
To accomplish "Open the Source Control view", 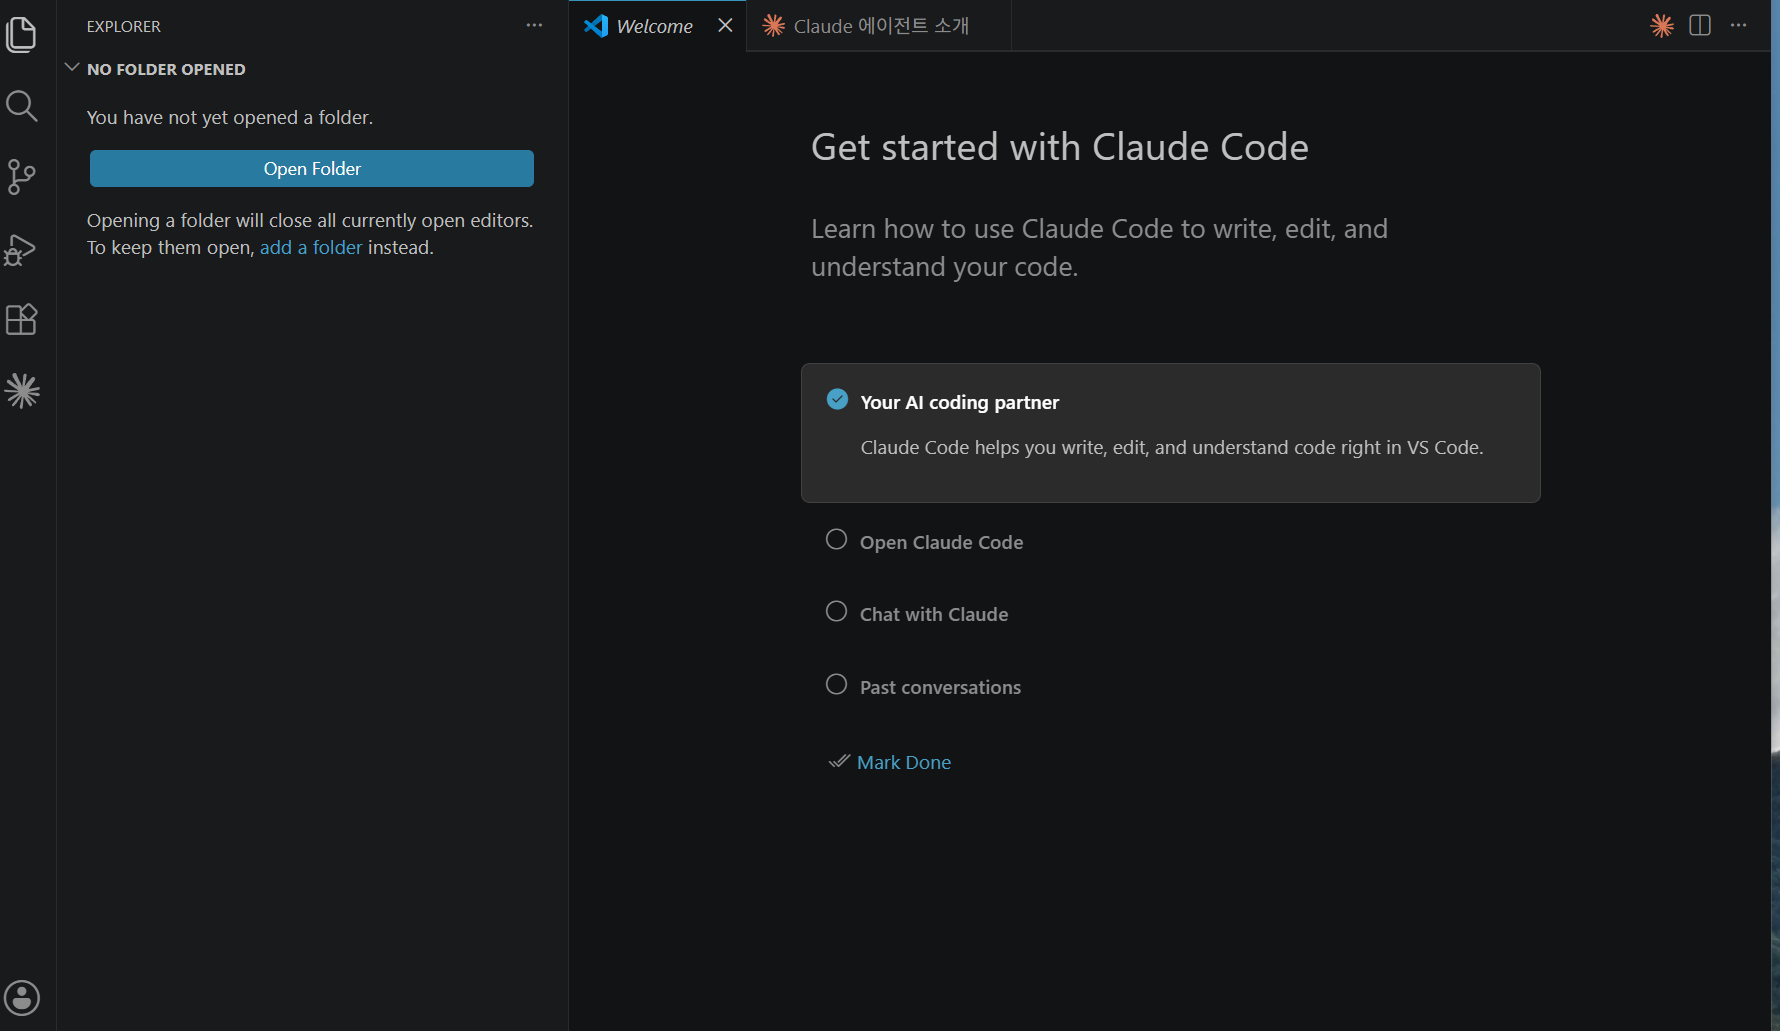I will pyautogui.click(x=21, y=177).
